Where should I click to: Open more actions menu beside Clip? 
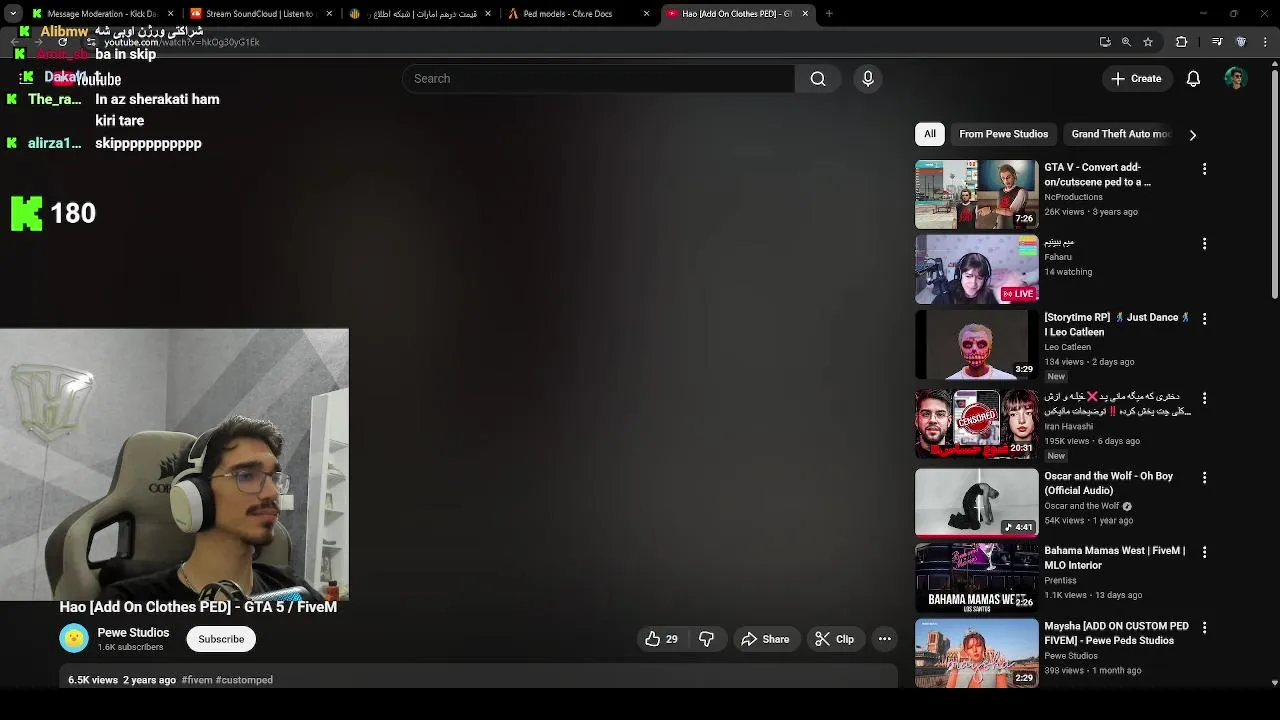click(885, 639)
